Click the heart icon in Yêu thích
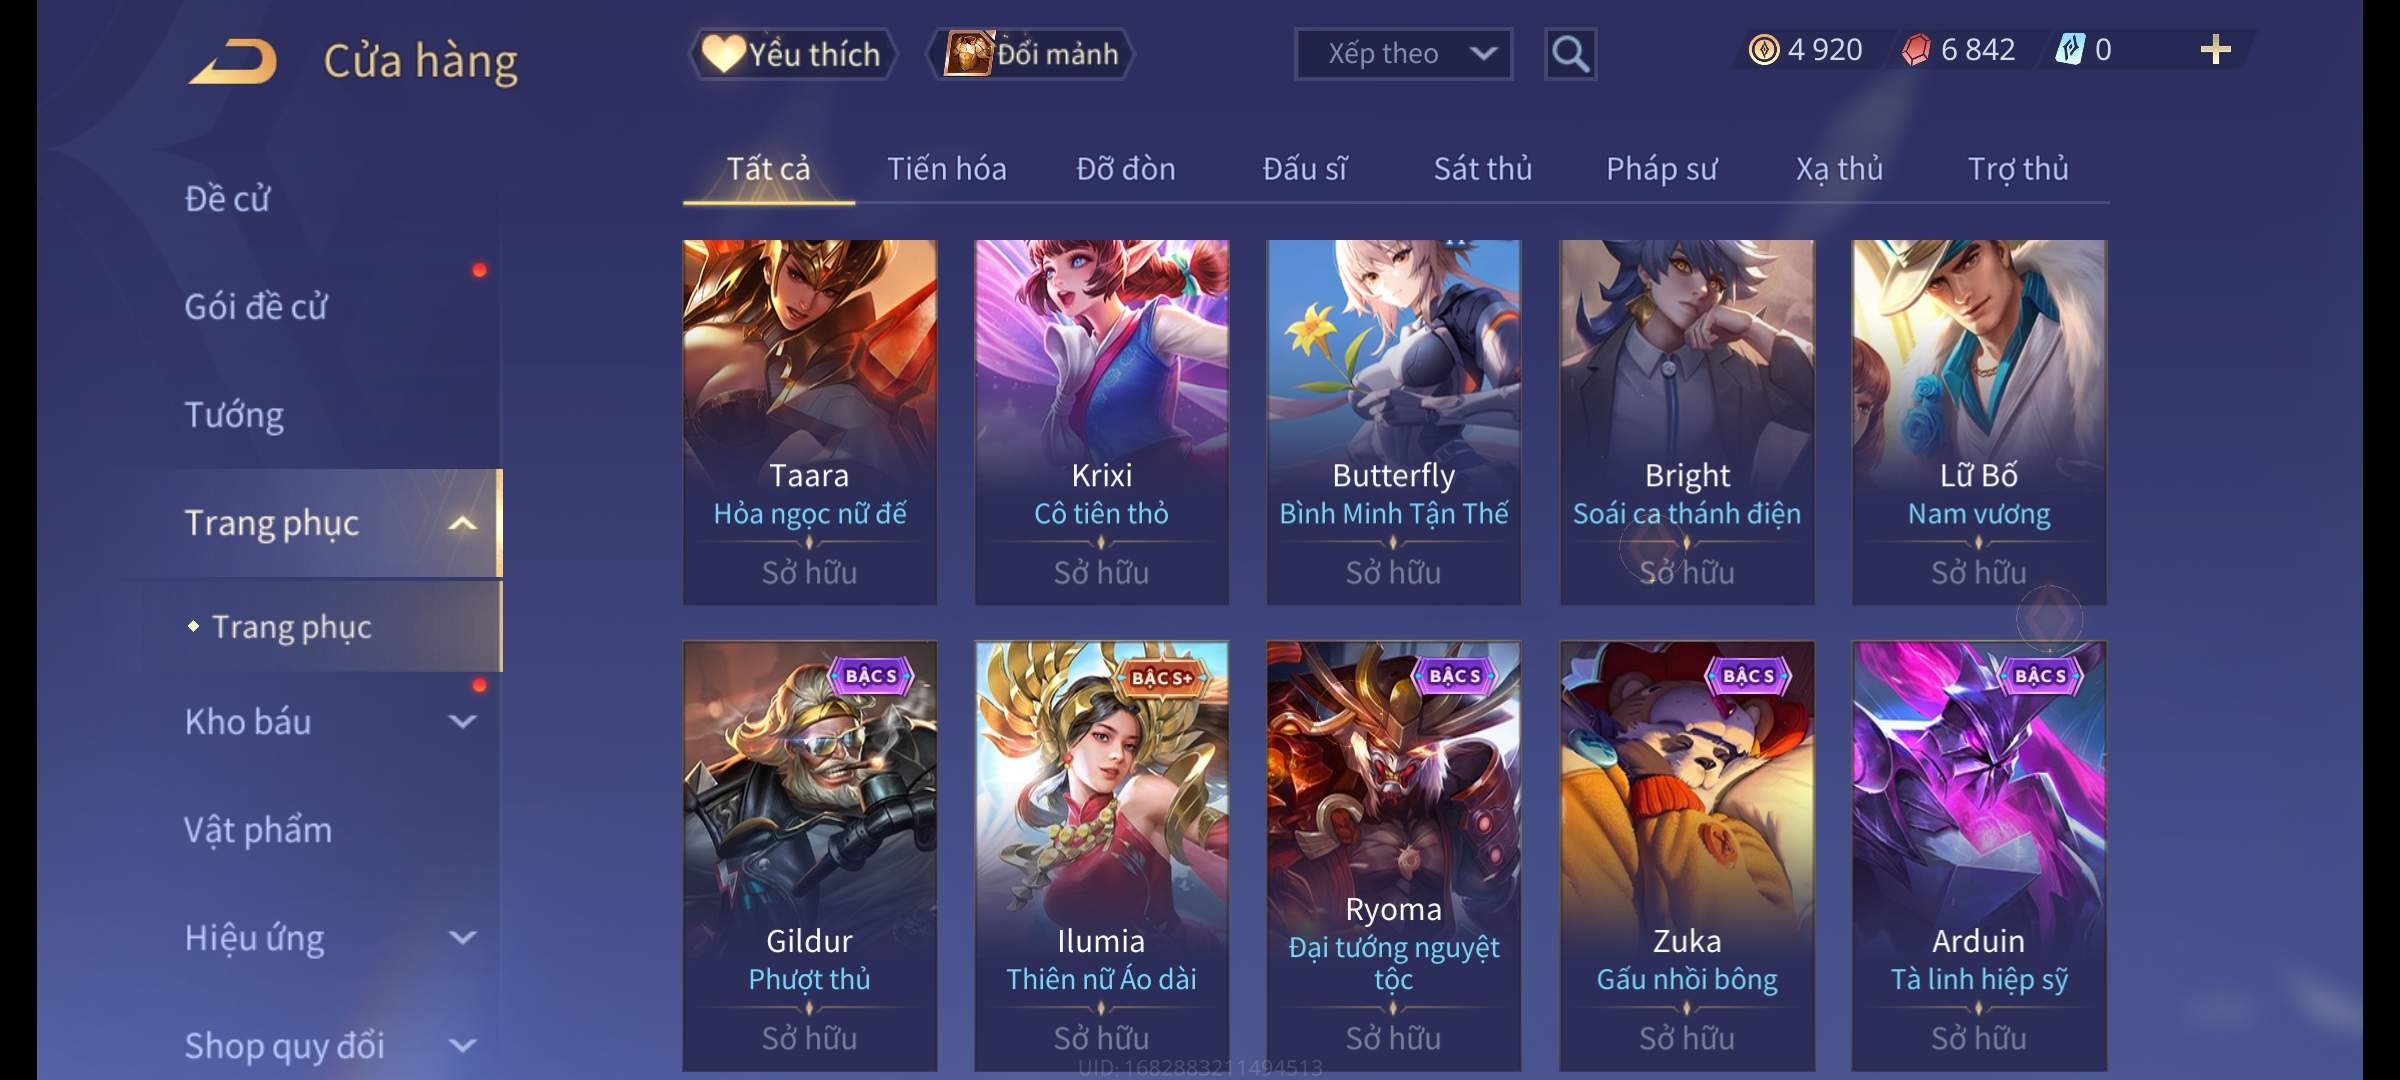 (722, 53)
